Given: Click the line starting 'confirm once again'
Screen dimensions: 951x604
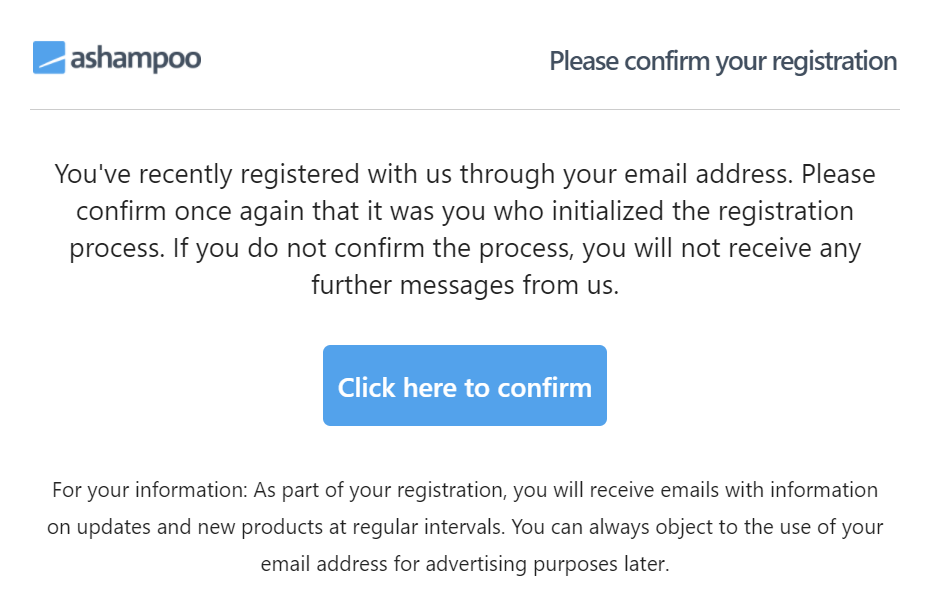Looking at the screenshot, I should pos(465,212).
